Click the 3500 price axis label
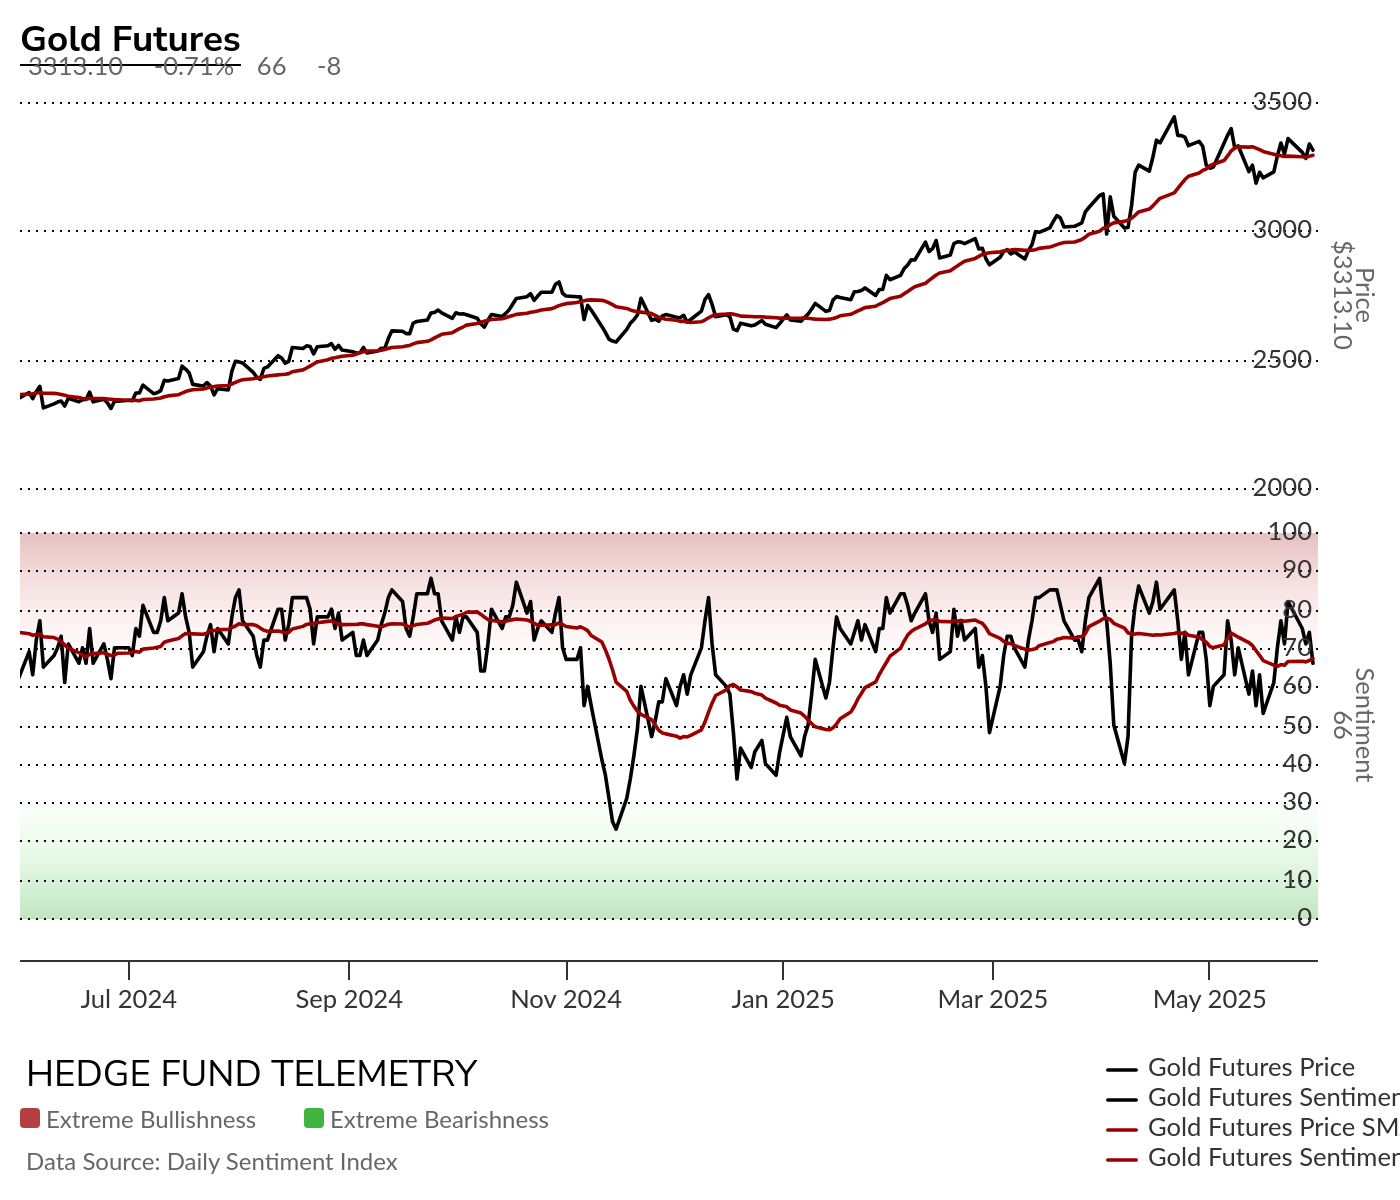The height and width of the screenshot is (1200, 1400). point(1282,102)
